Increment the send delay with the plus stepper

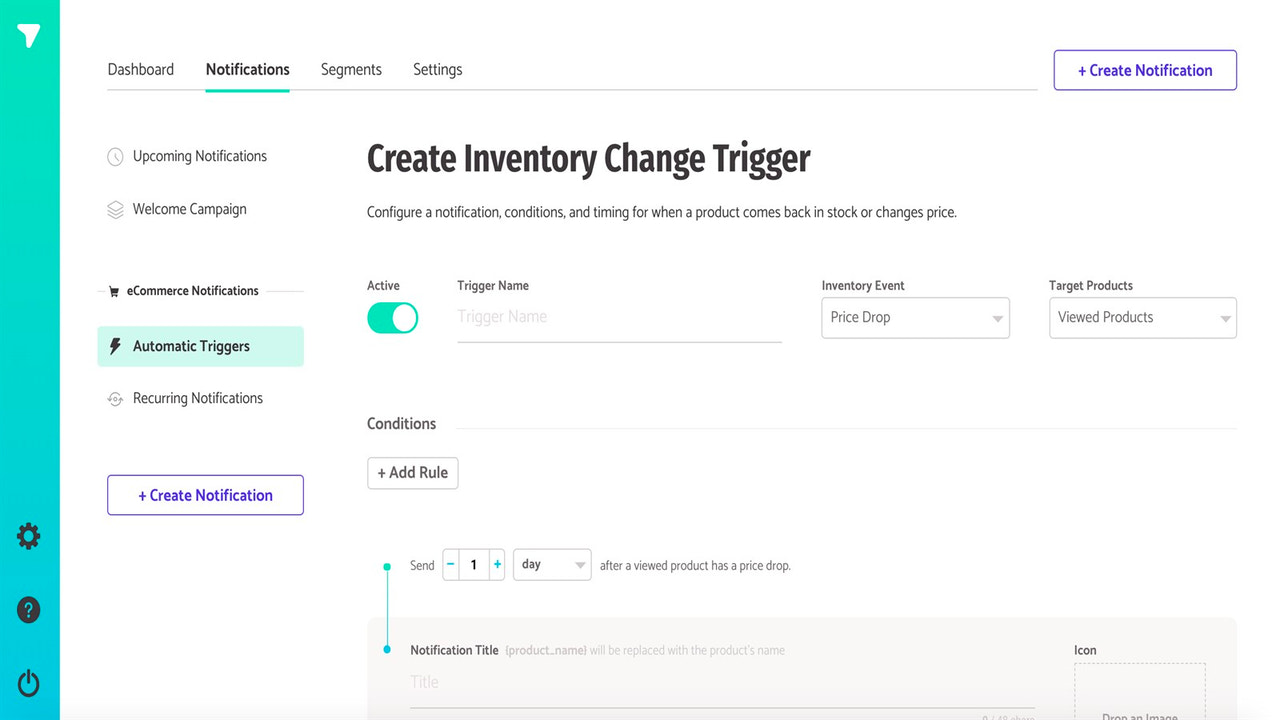pos(497,564)
